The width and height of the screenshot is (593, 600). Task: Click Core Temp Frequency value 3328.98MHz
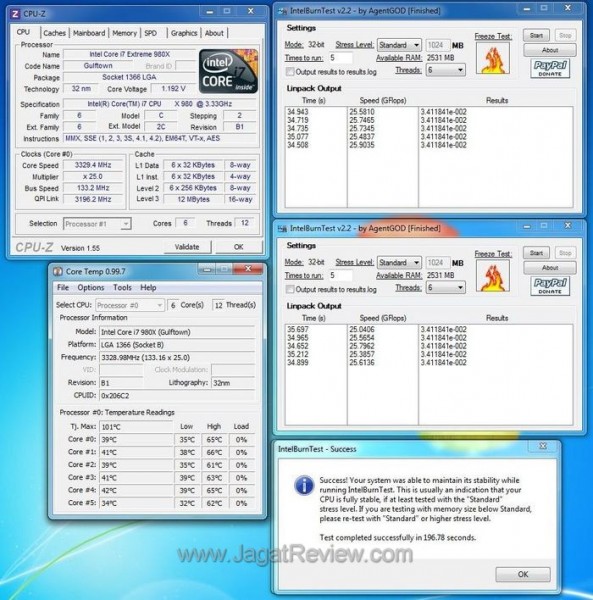click(x=177, y=357)
